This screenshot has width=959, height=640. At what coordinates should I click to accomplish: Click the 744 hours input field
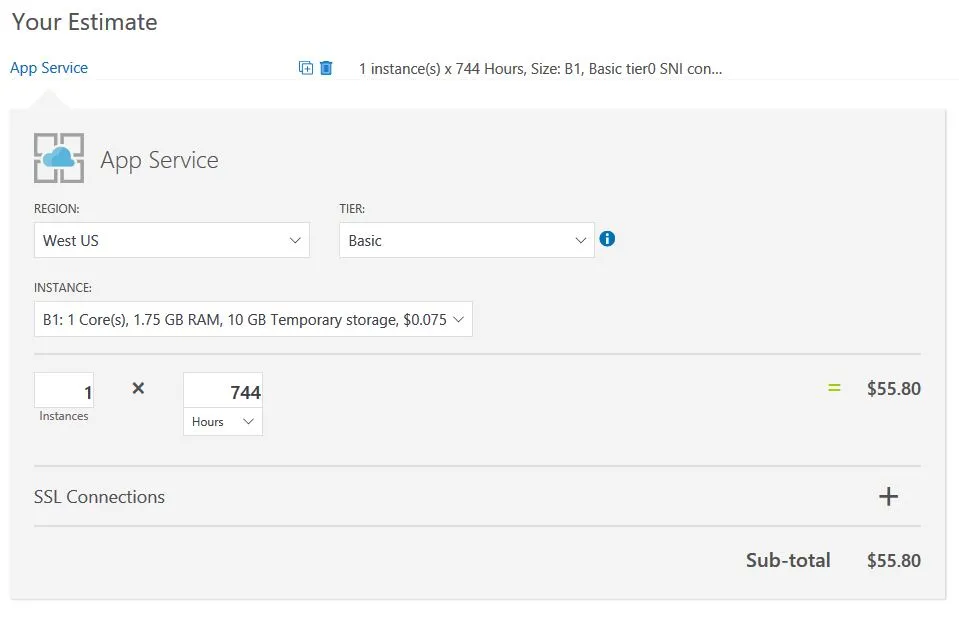(x=223, y=390)
